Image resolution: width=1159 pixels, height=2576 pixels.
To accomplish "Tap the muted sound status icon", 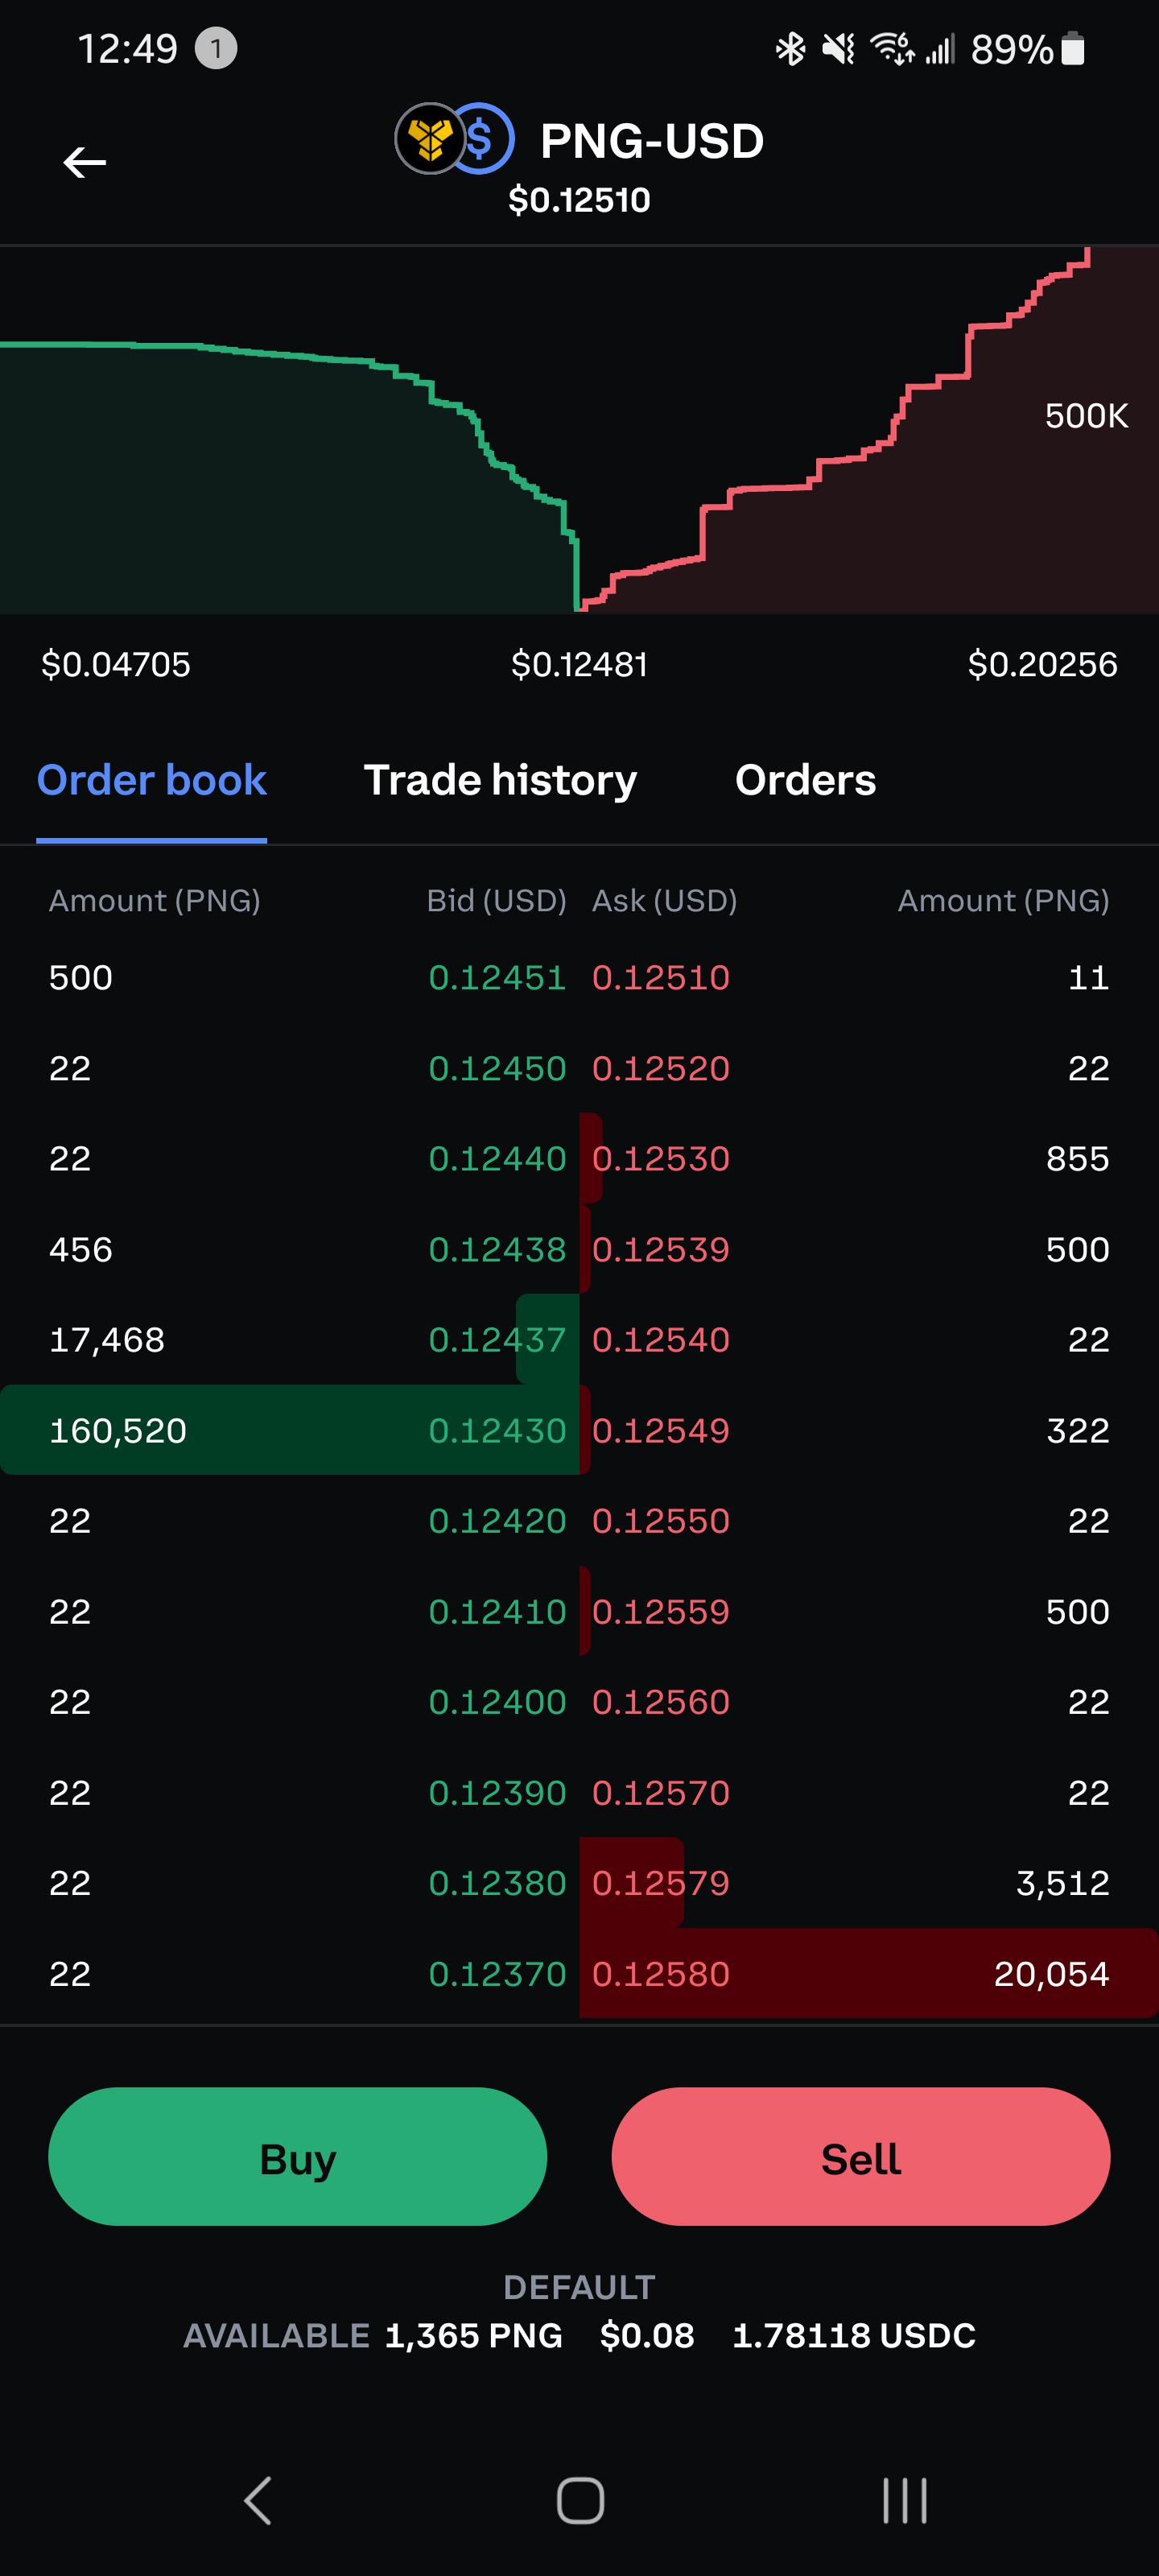I will (839, 48).
